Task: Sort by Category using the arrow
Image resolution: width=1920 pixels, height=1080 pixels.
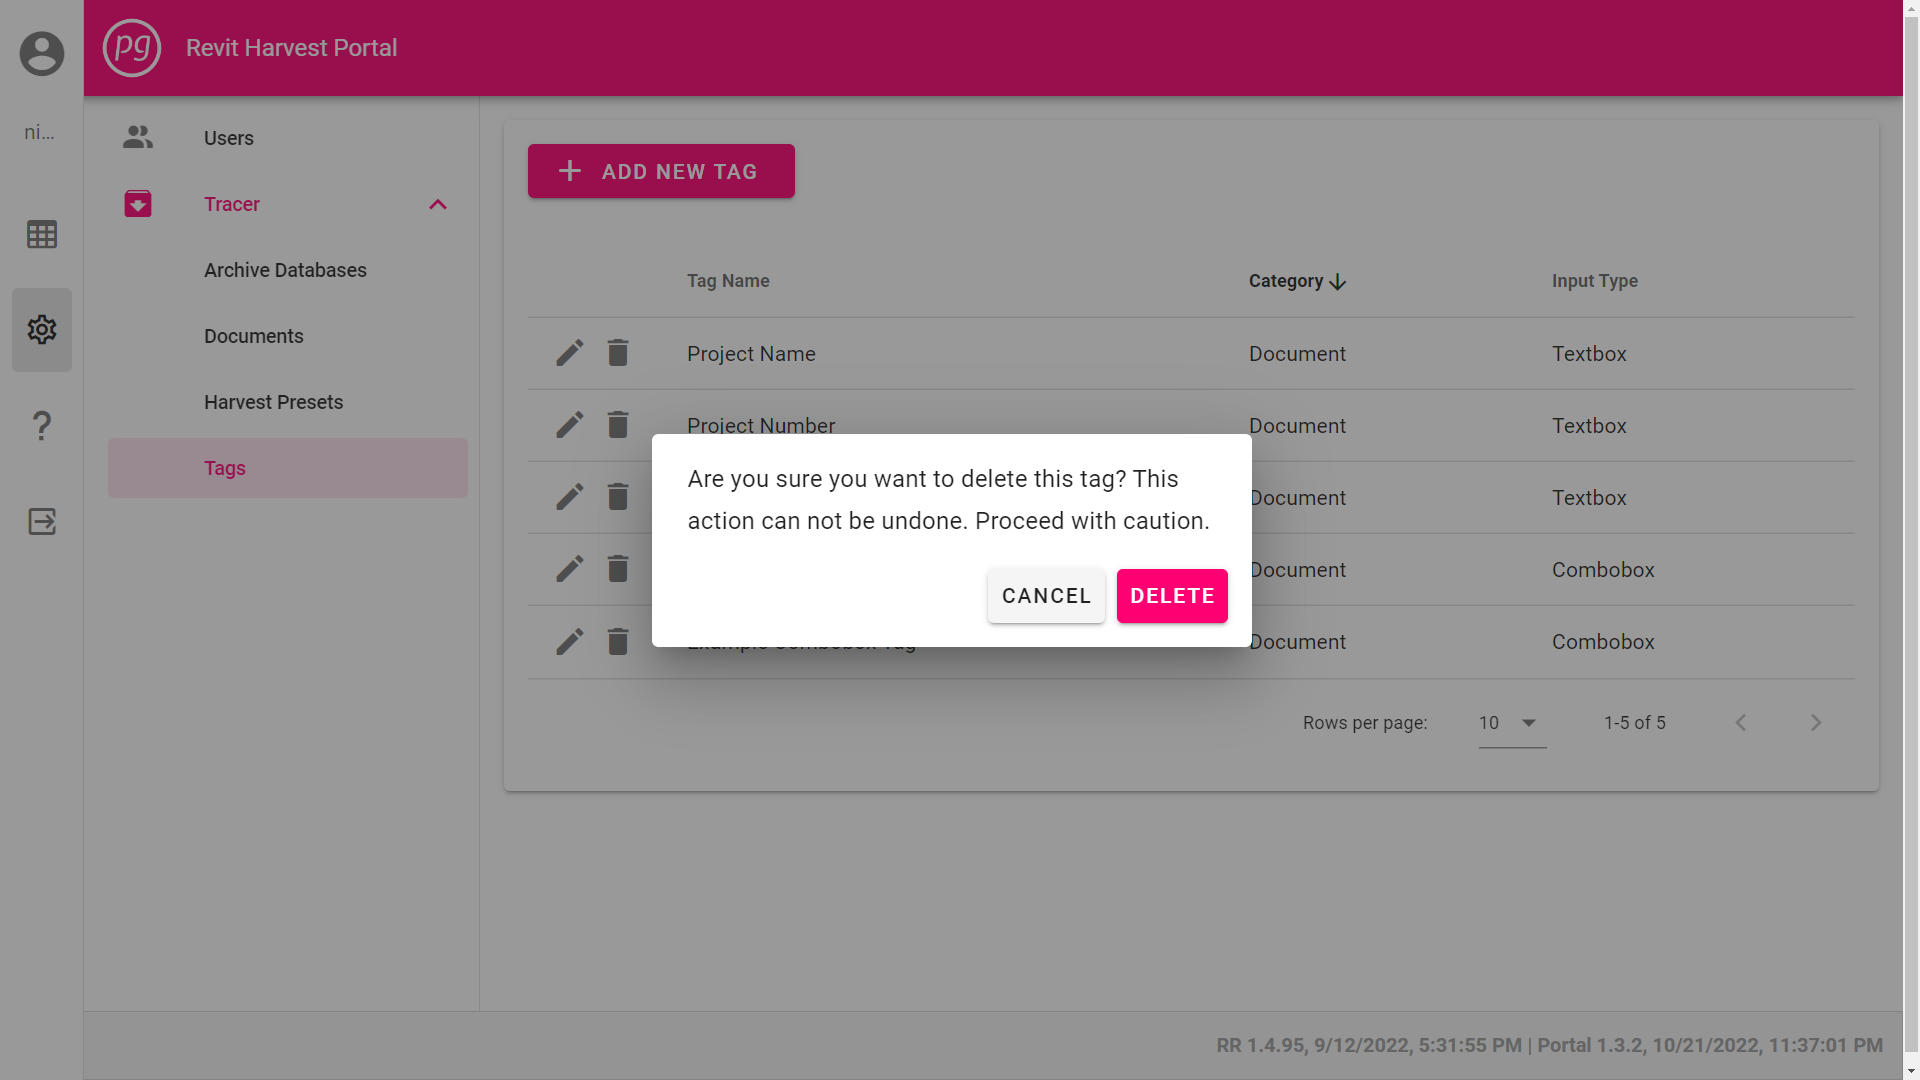Action: pos(1338,281)
